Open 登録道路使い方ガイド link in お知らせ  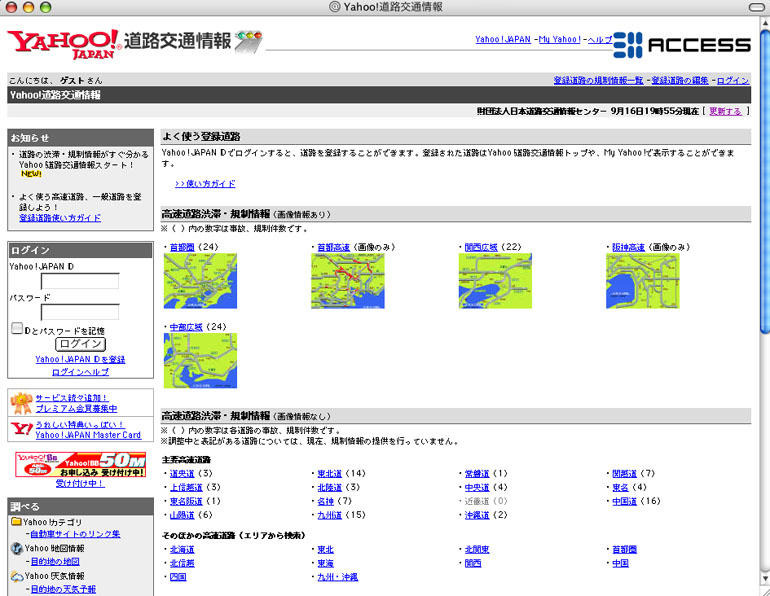[x=60, y=218]
